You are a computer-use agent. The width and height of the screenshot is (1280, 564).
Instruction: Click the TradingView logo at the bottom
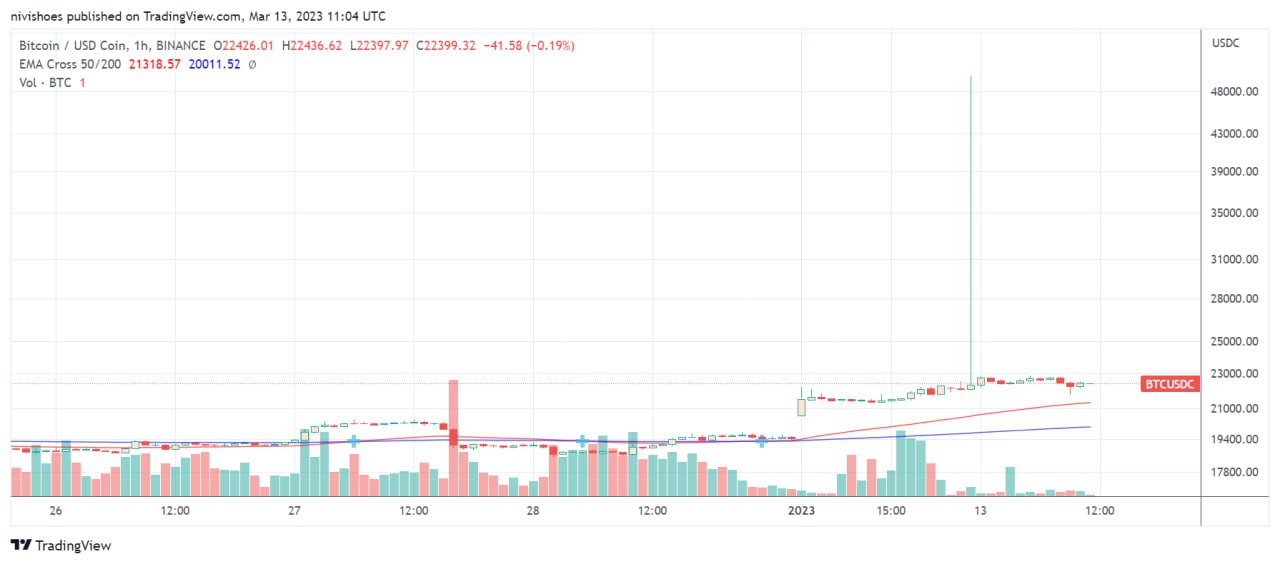tap(61, 545)
